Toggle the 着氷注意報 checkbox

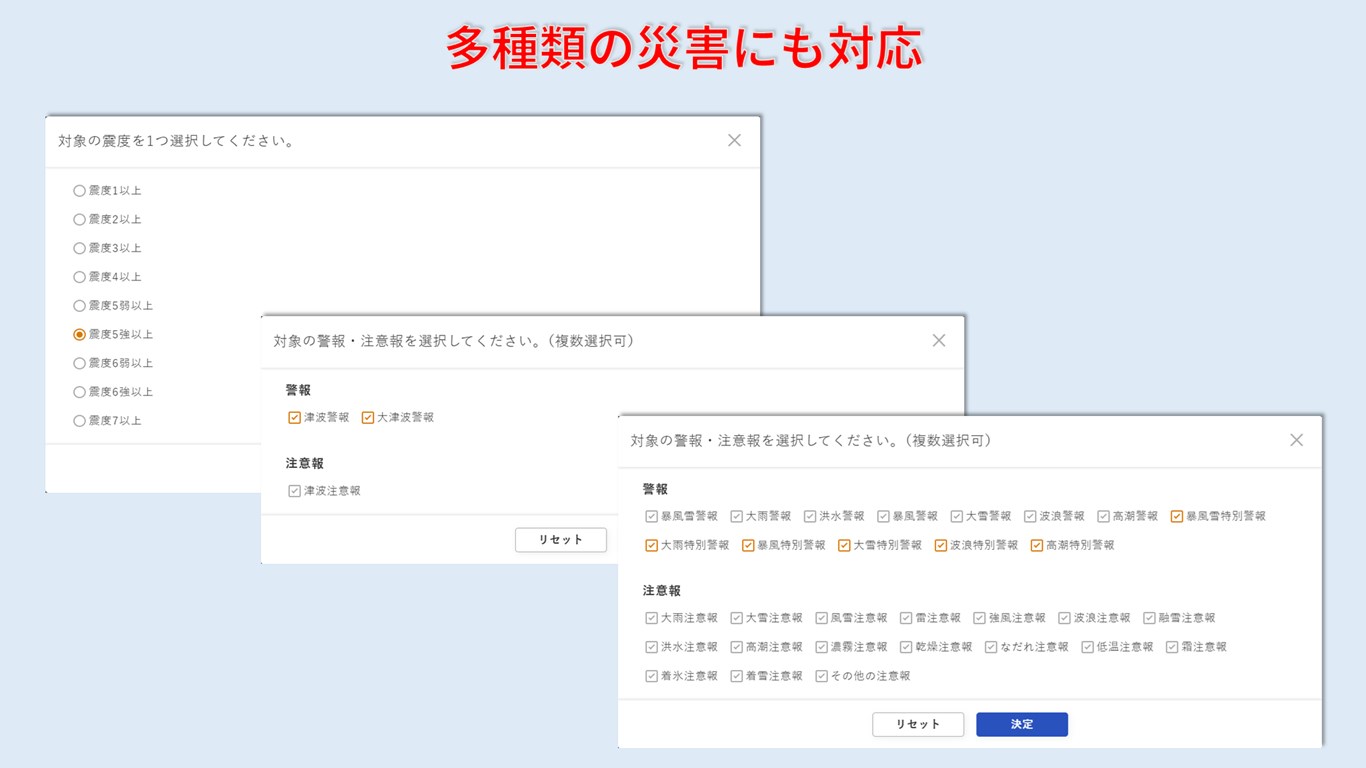[652, 676]
